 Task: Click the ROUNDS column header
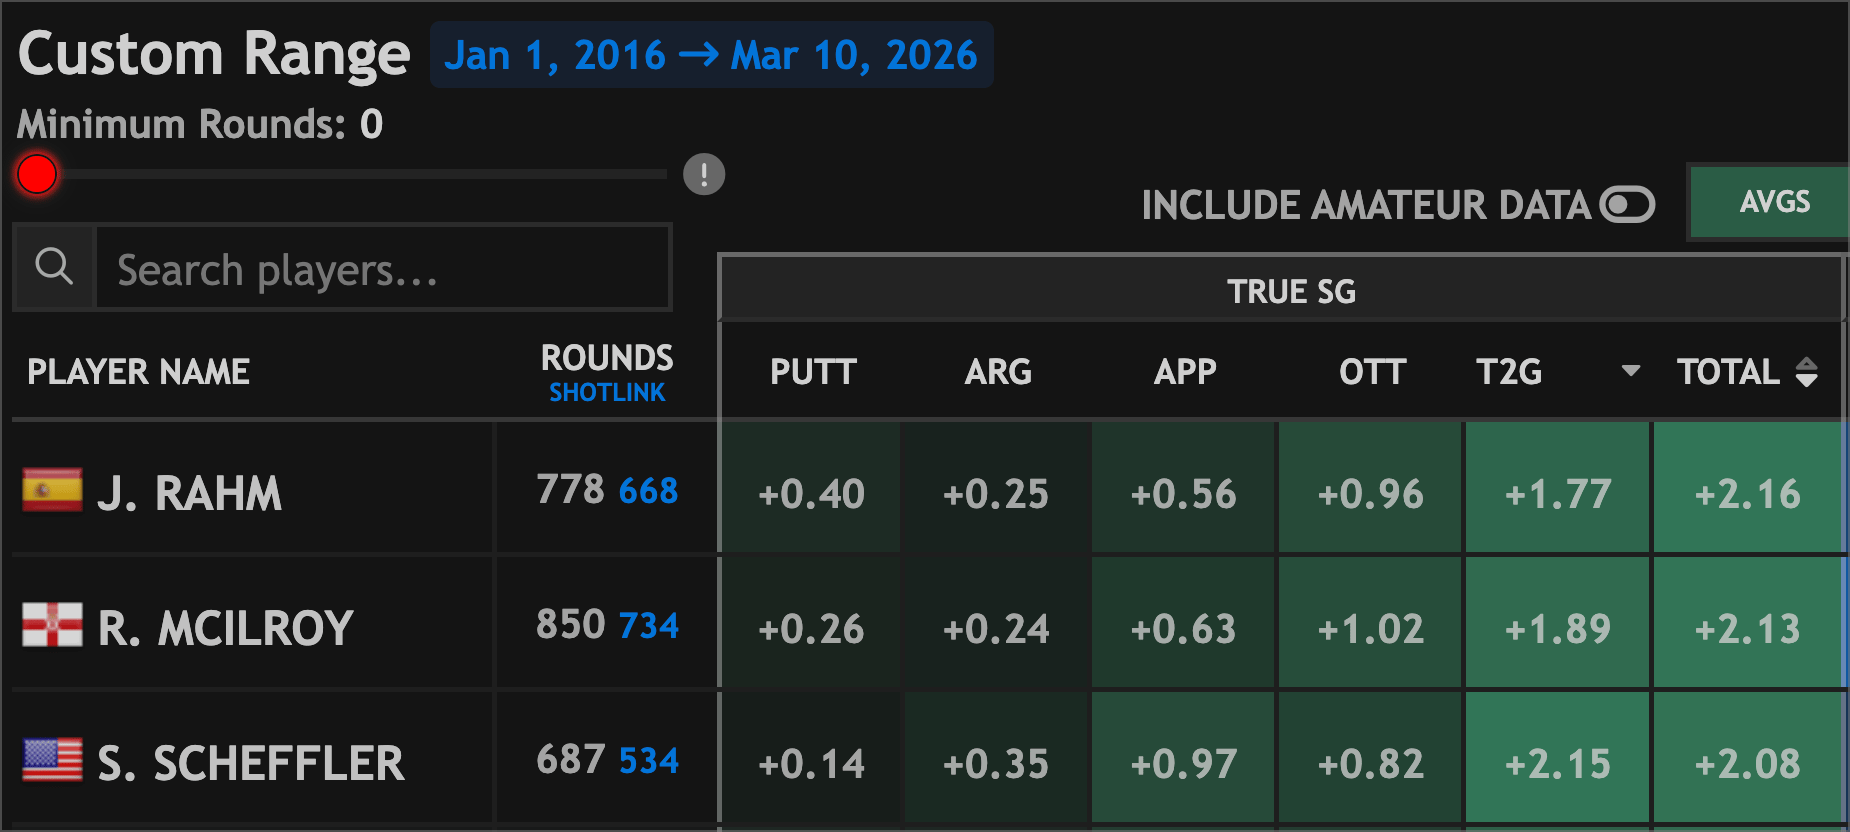coord(607,358)
